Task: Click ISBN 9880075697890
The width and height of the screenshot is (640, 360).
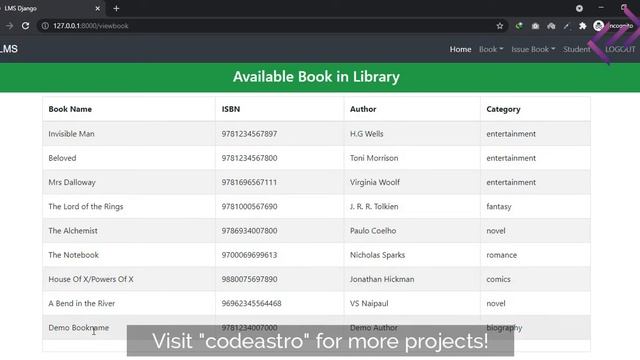Action: (x=249, y=279)
